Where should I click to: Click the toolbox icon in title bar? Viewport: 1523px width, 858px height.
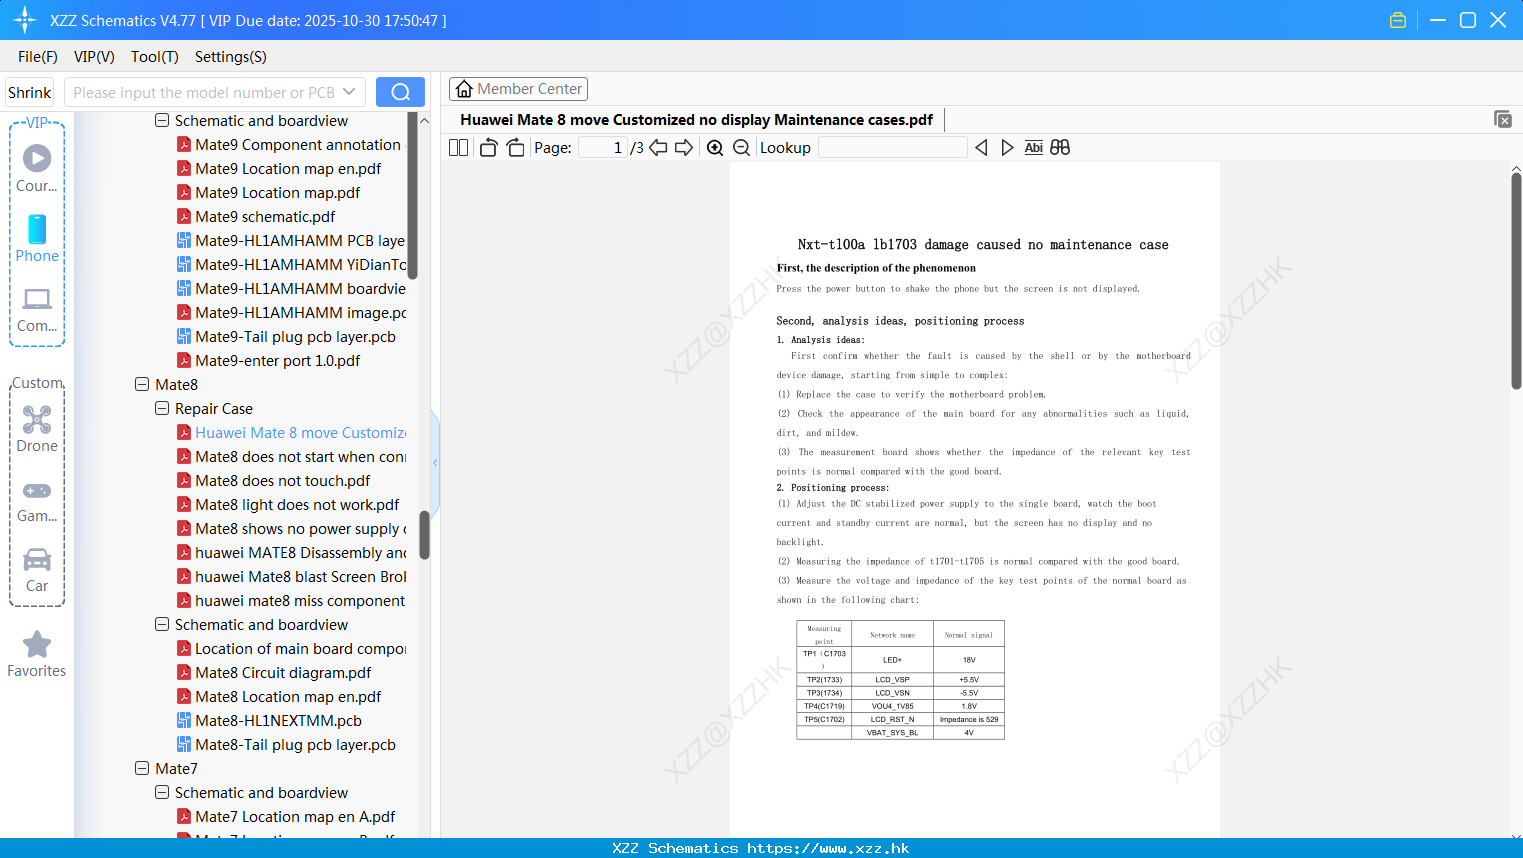pyautogui.click(x=1398, y=20)
